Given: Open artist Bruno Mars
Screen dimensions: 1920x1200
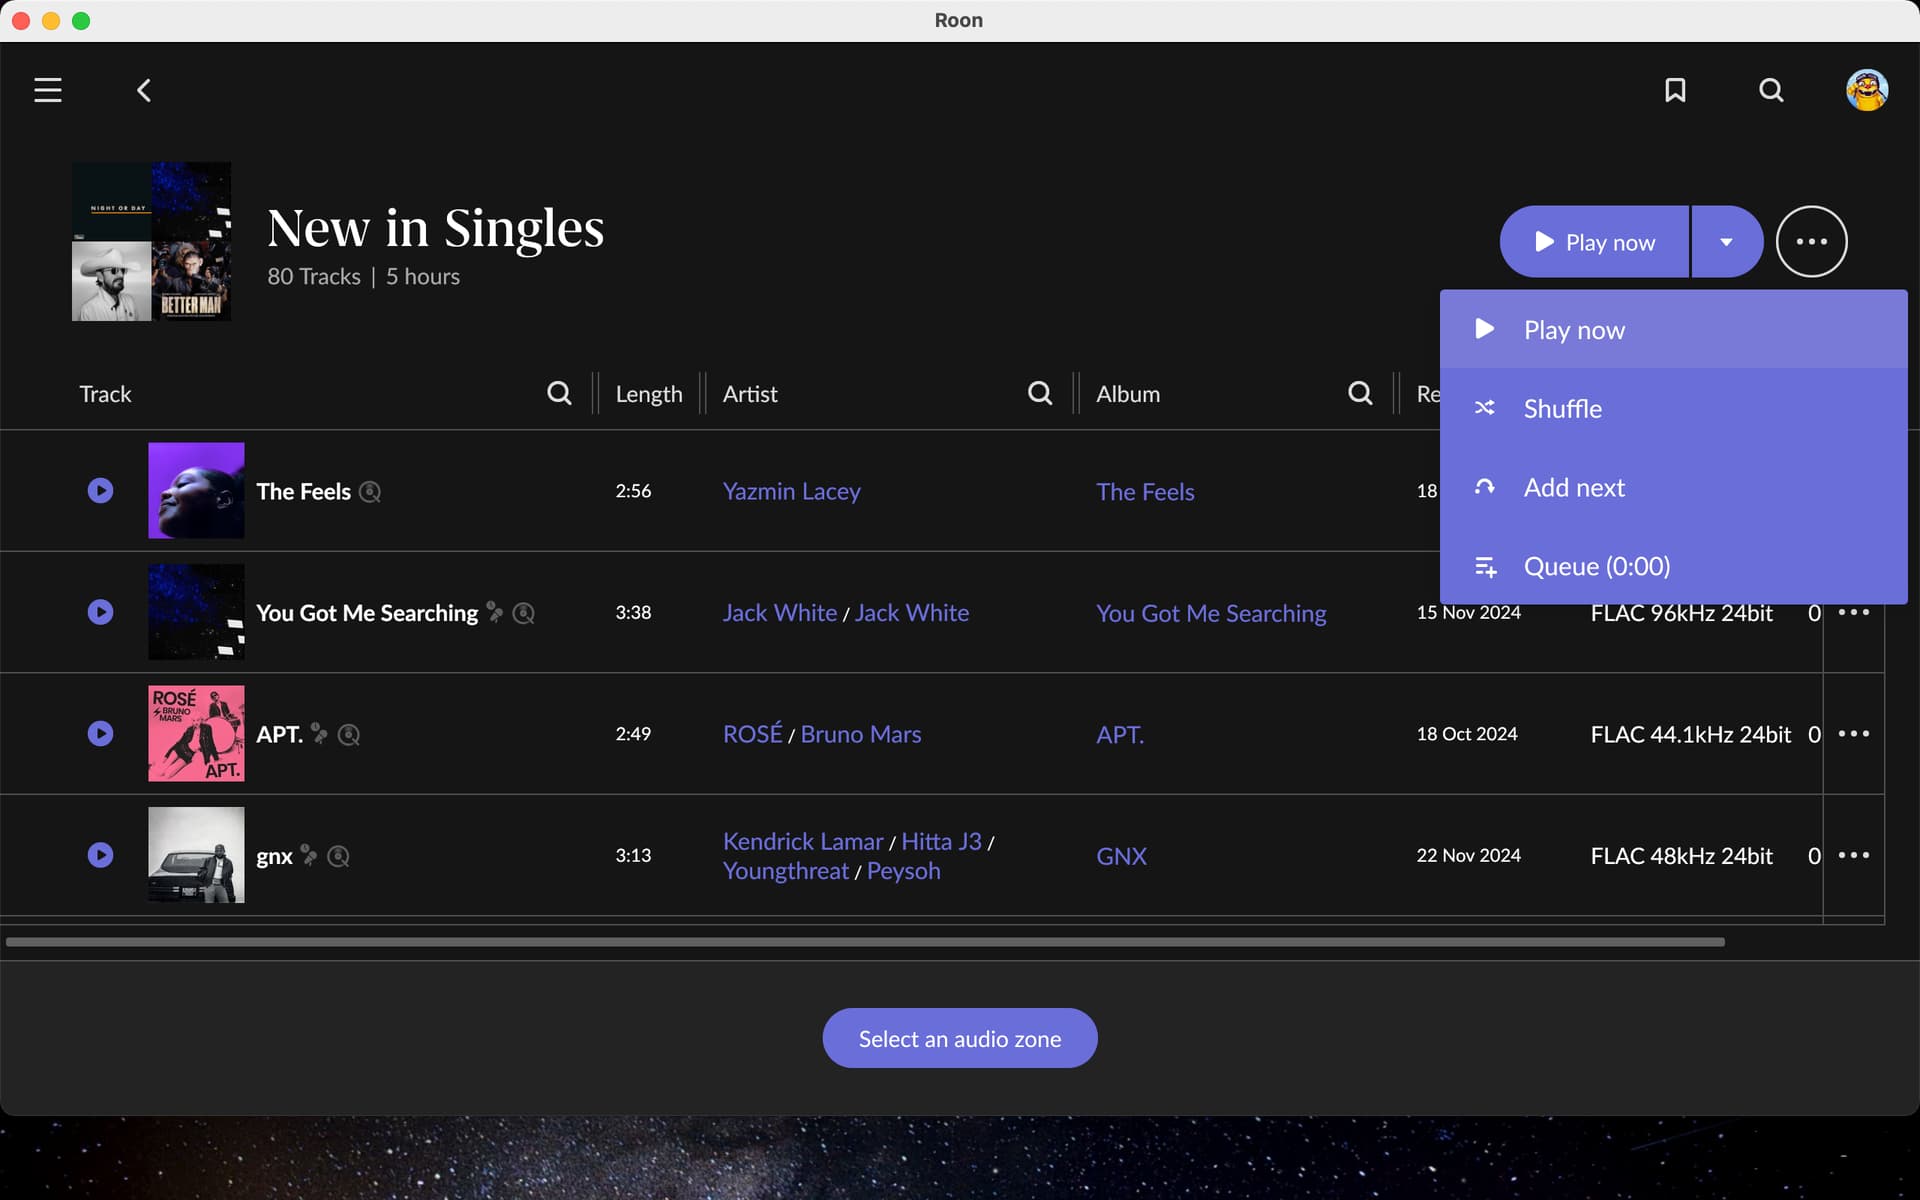Looking at the screenshot, I should 861,733.
